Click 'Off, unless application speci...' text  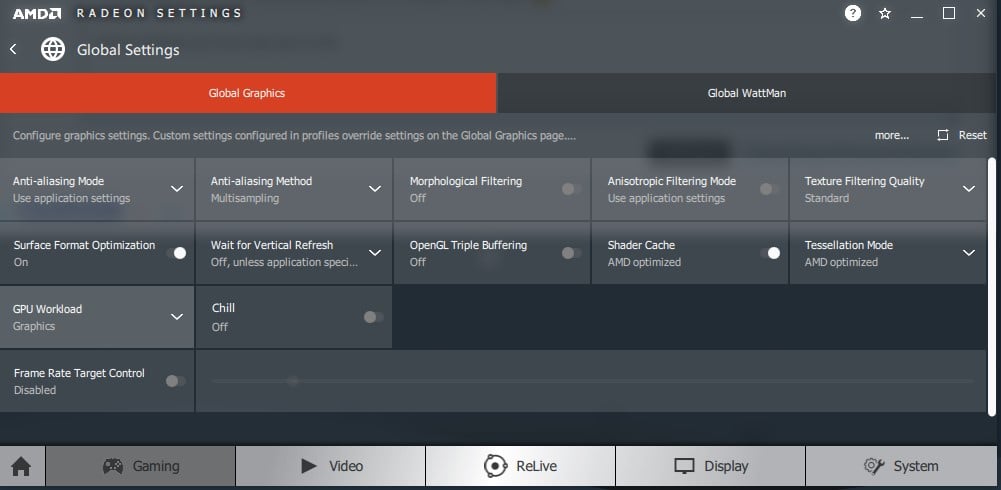(284, 262)
